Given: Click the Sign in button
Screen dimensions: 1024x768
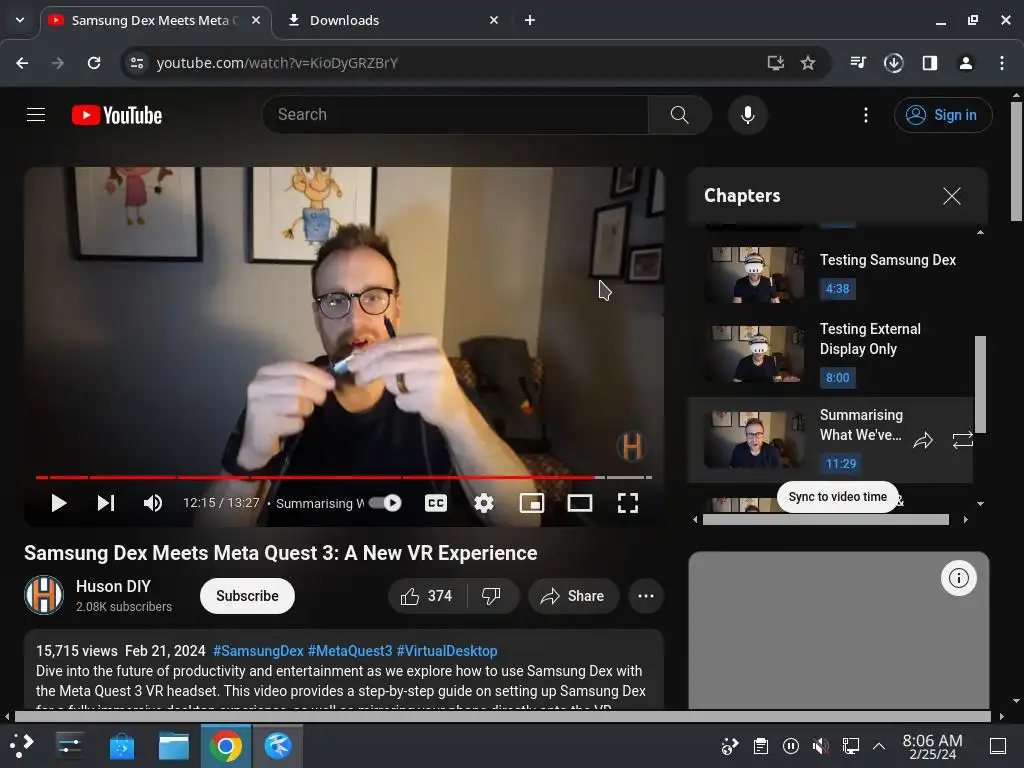Looking at the screenshot, I should (x=942, y=115).
